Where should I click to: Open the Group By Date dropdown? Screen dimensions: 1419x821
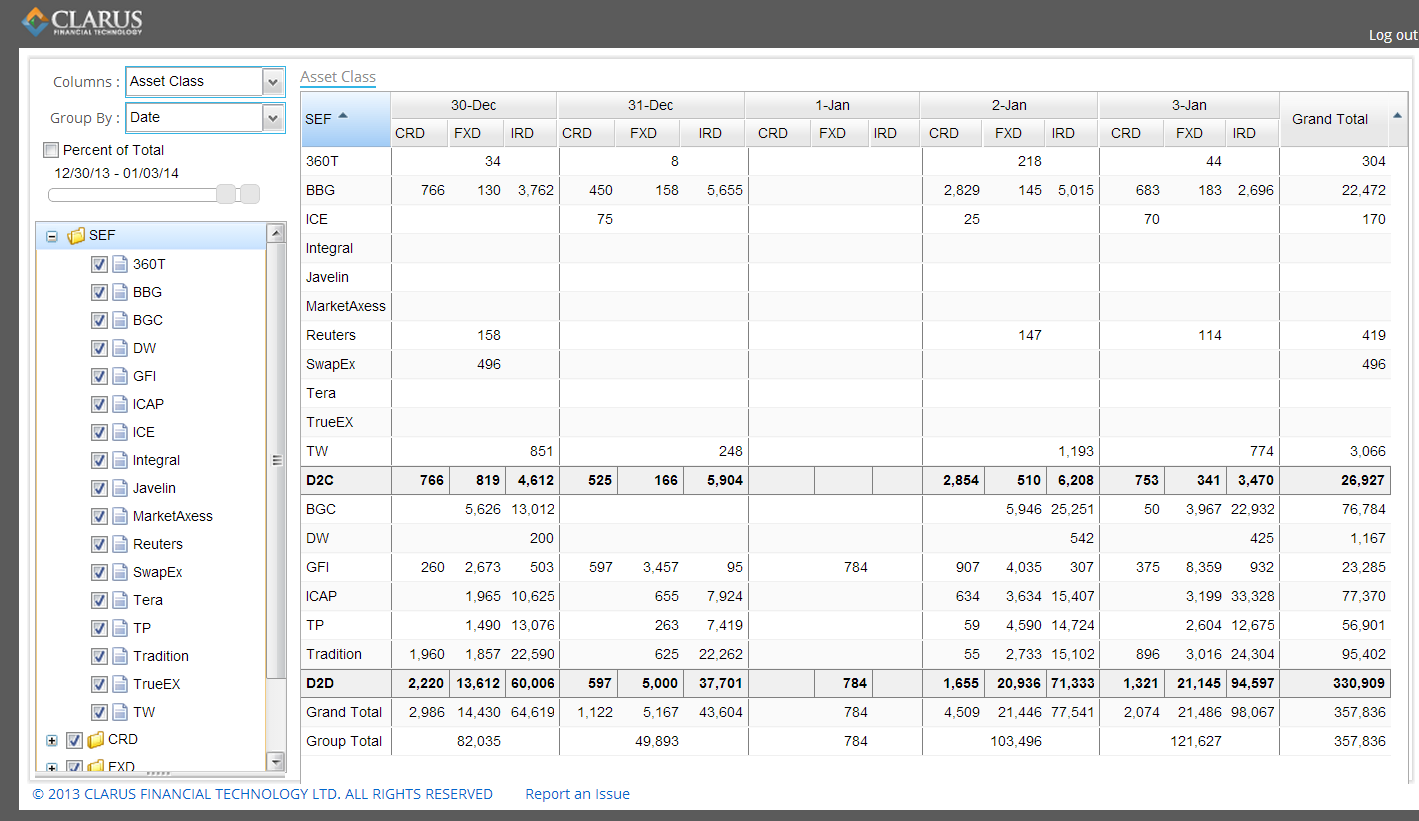pos(273,118)
